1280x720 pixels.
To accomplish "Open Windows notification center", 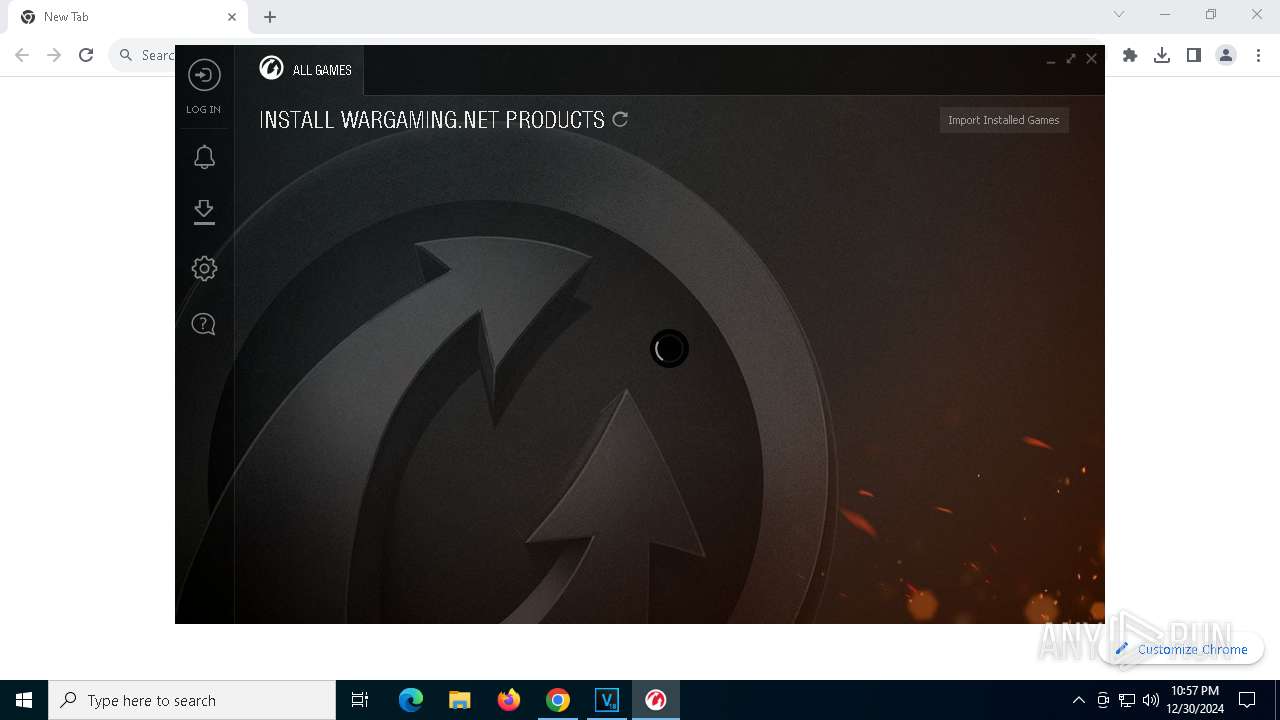I will (1247, 700).
